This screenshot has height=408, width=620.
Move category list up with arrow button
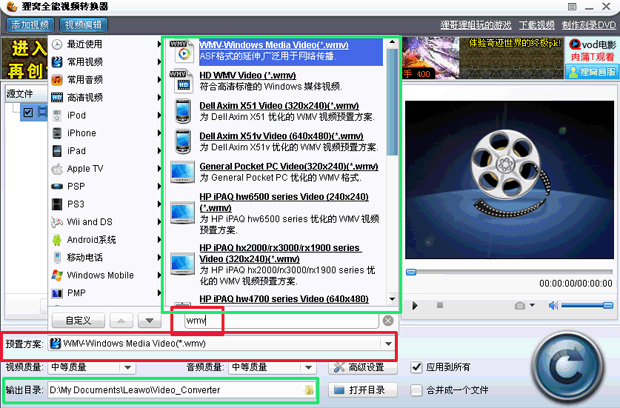pyautogui.click(x=121, y=321)
